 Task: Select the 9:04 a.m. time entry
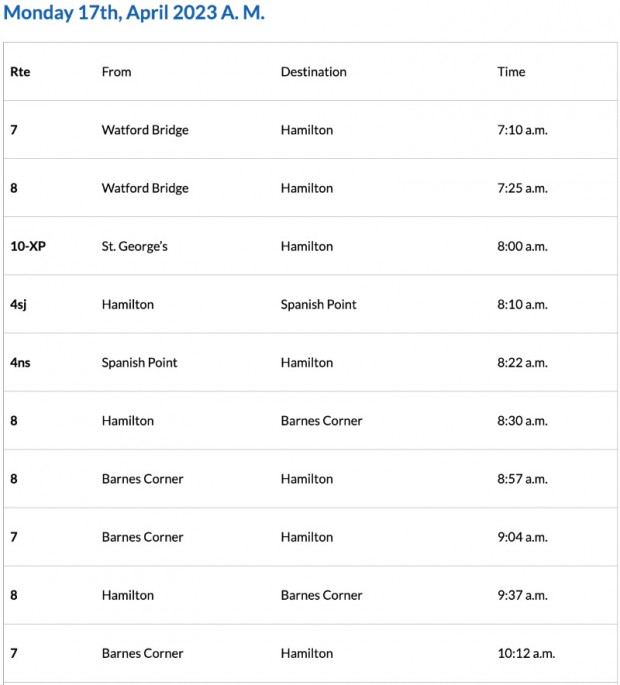(522, 537)
